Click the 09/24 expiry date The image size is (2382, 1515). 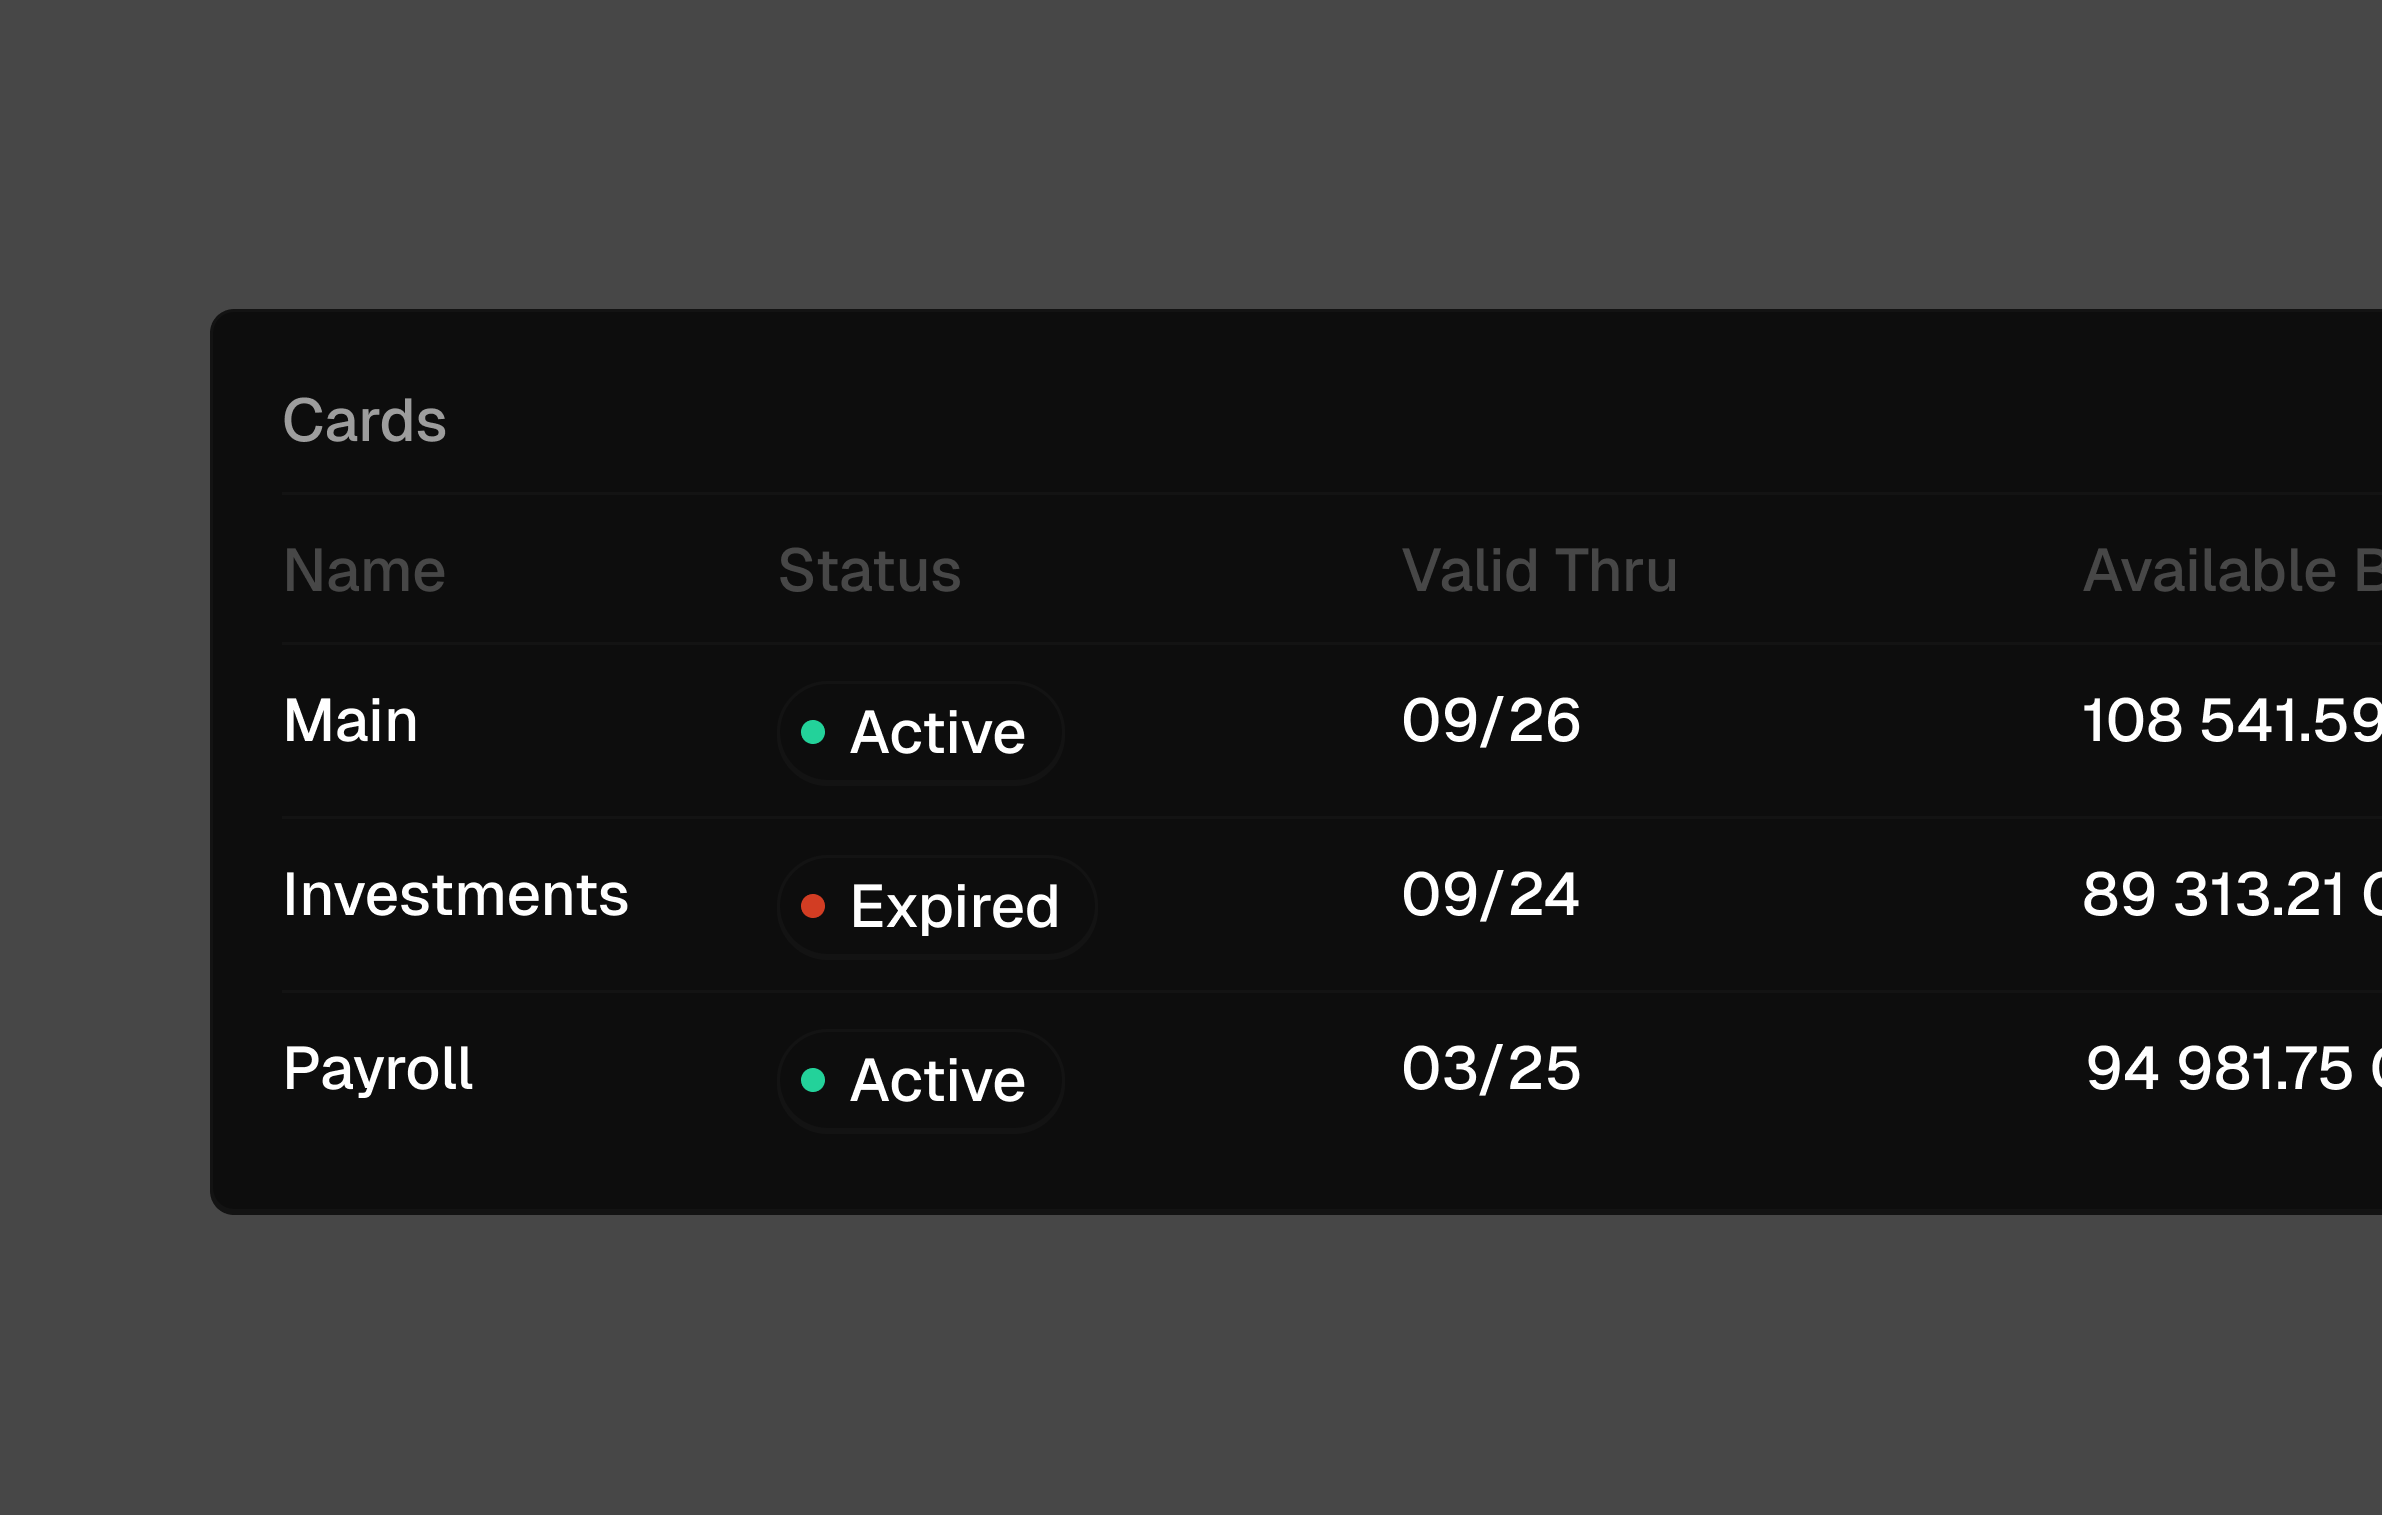1490,895
